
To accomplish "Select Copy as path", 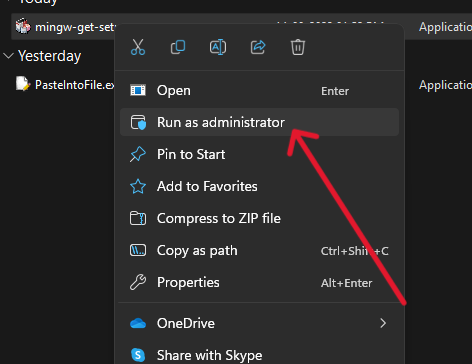I will 259,250.
